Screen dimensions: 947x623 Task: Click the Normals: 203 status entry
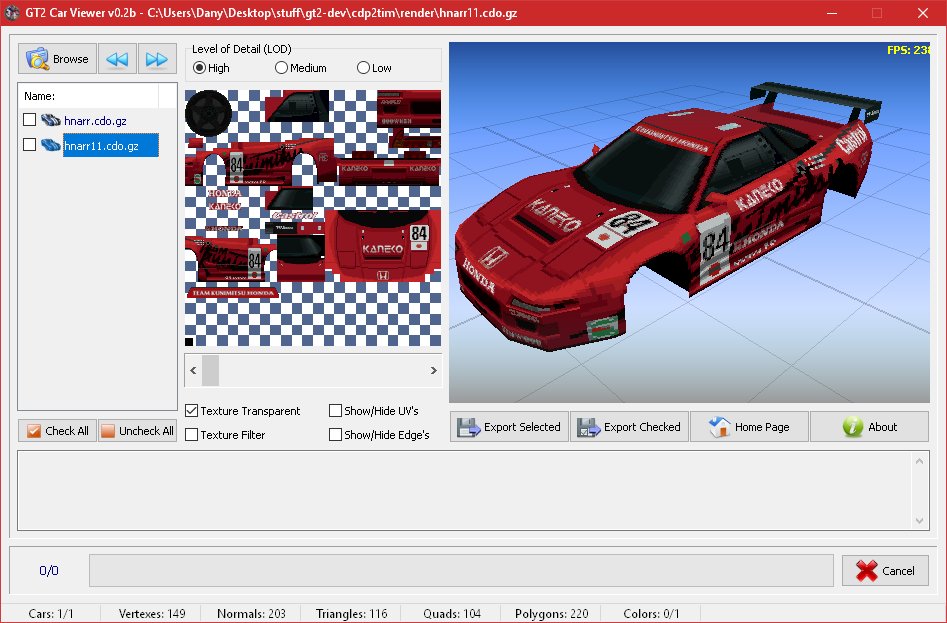pos(251,613)
